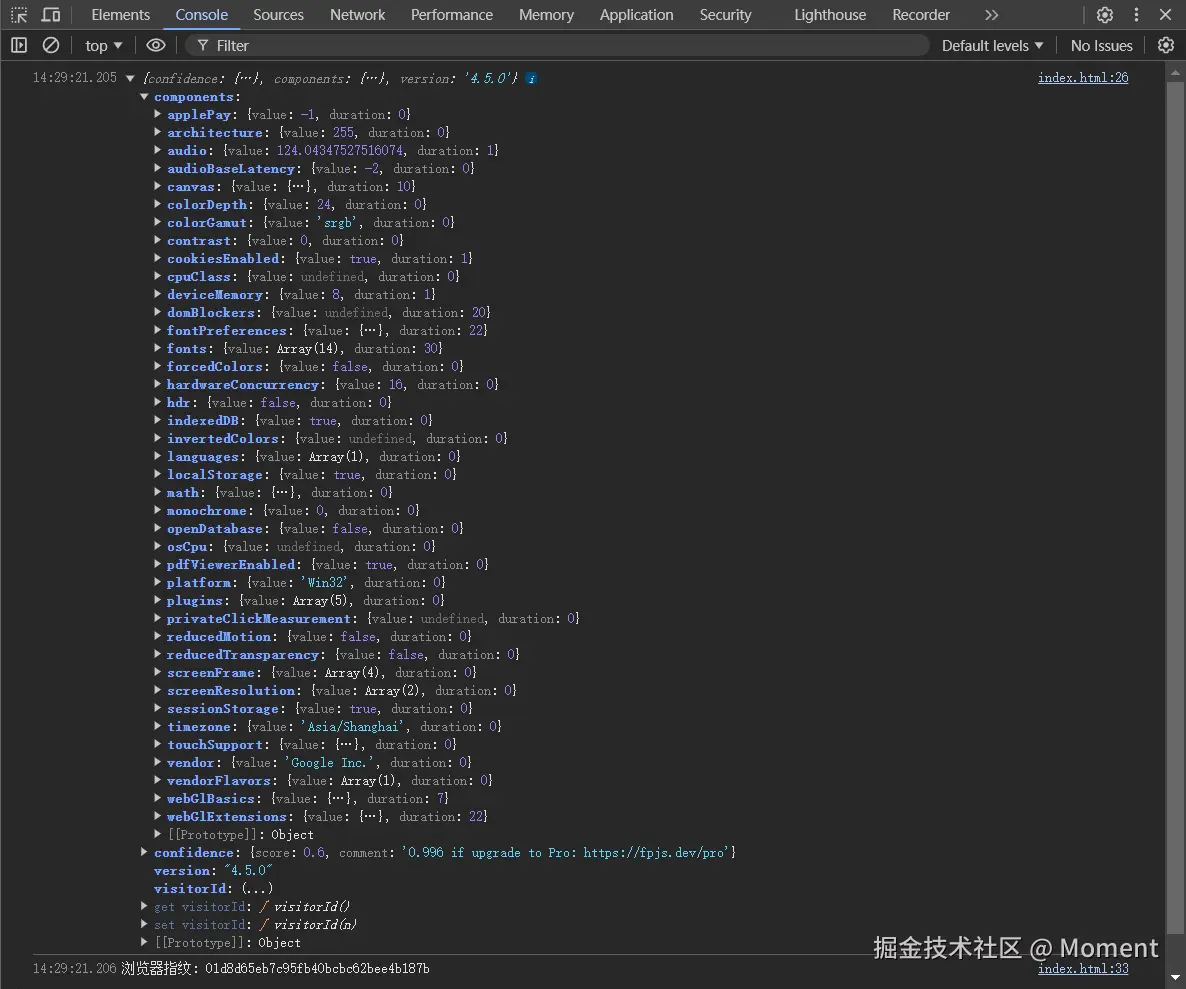Expand the fonts Array(14) entry

pyautogui.click(x=157, y=348)
